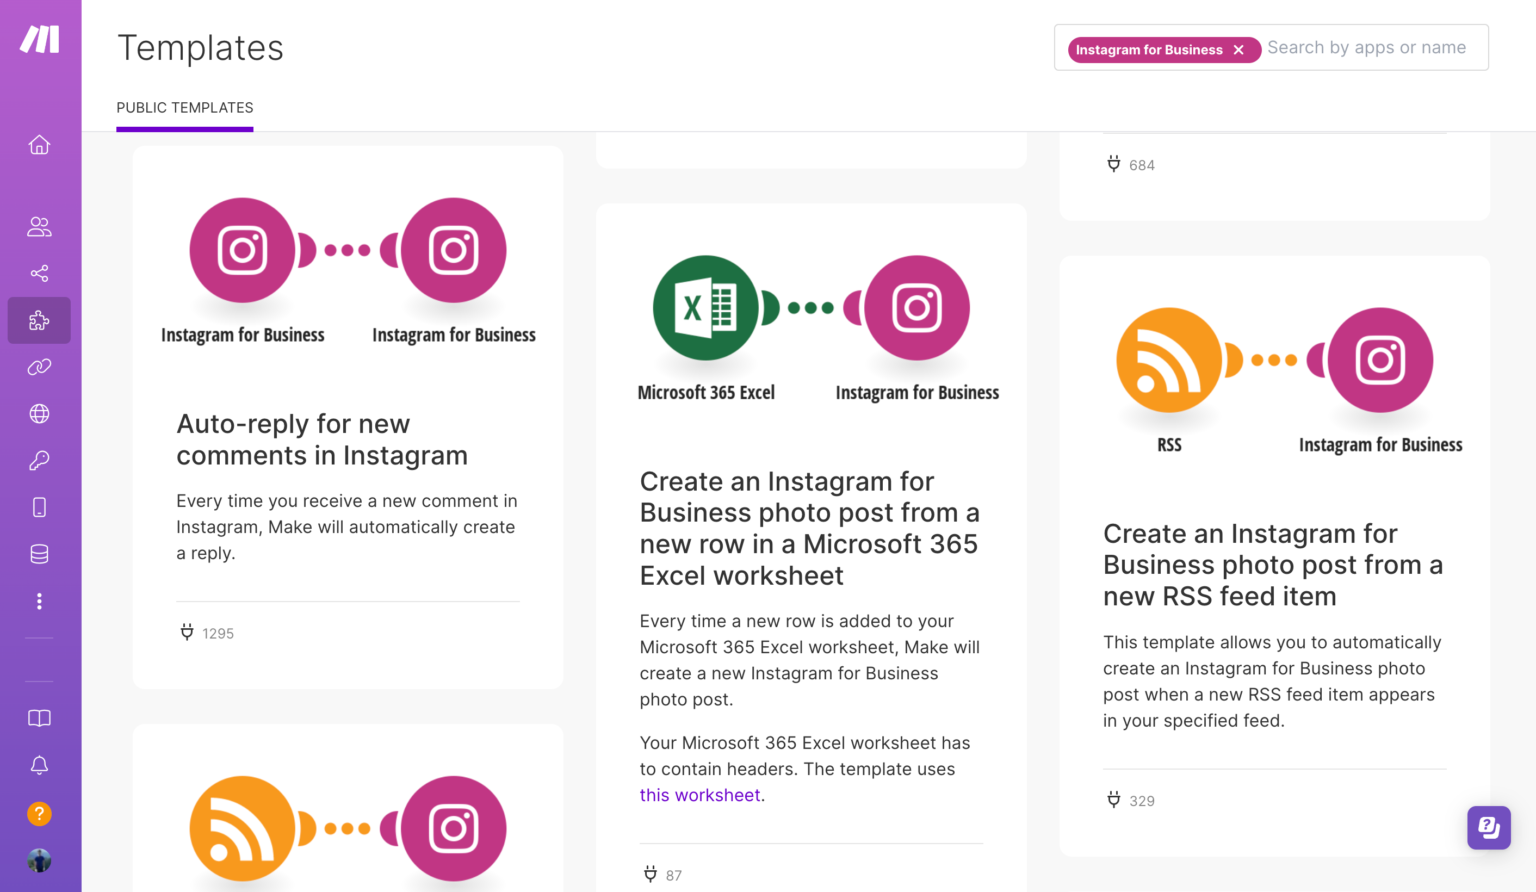
Task: Follow the "this worksheet." link
Action: (702, 795)
